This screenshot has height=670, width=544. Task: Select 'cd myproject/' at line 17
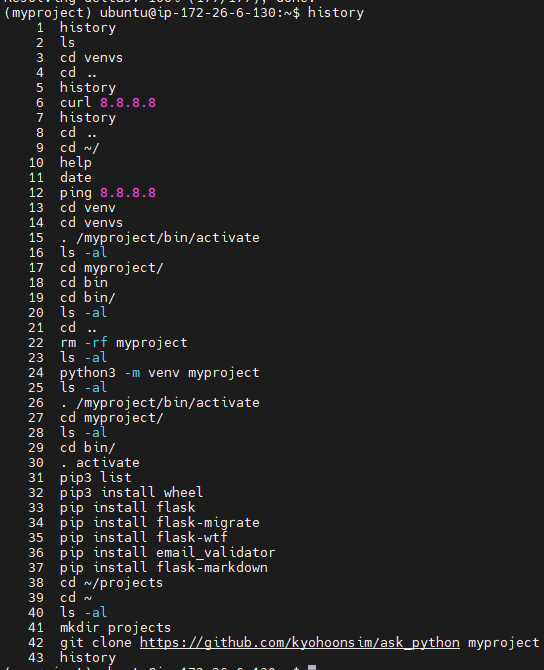point(112,268)
